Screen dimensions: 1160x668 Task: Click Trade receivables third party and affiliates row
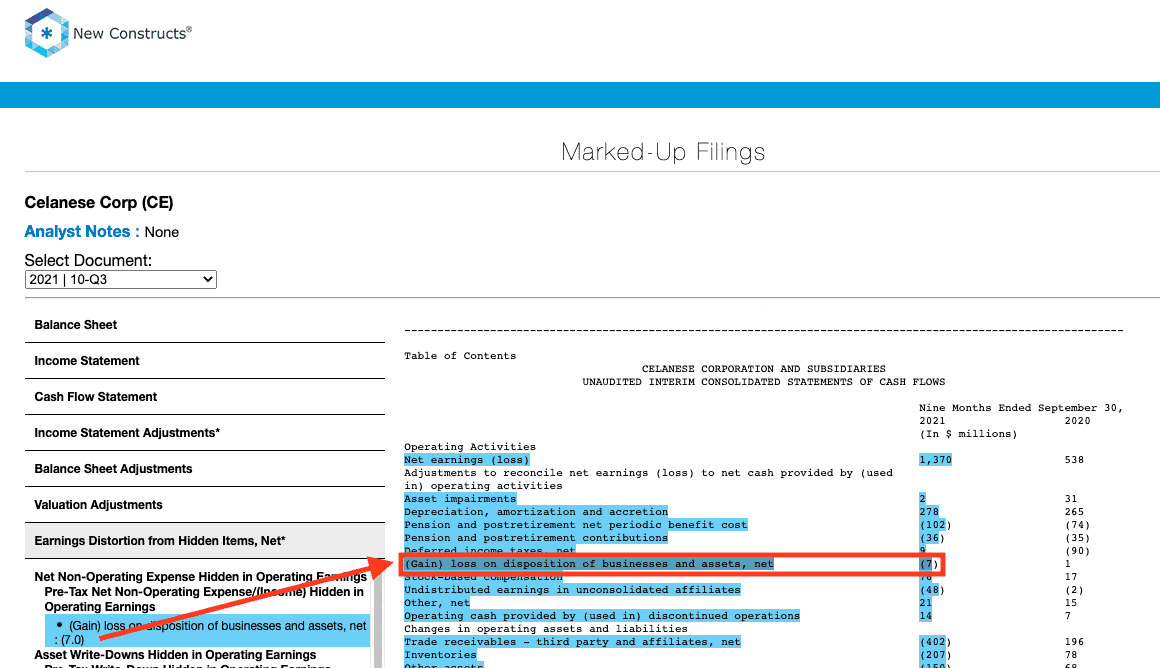point(573,642)
